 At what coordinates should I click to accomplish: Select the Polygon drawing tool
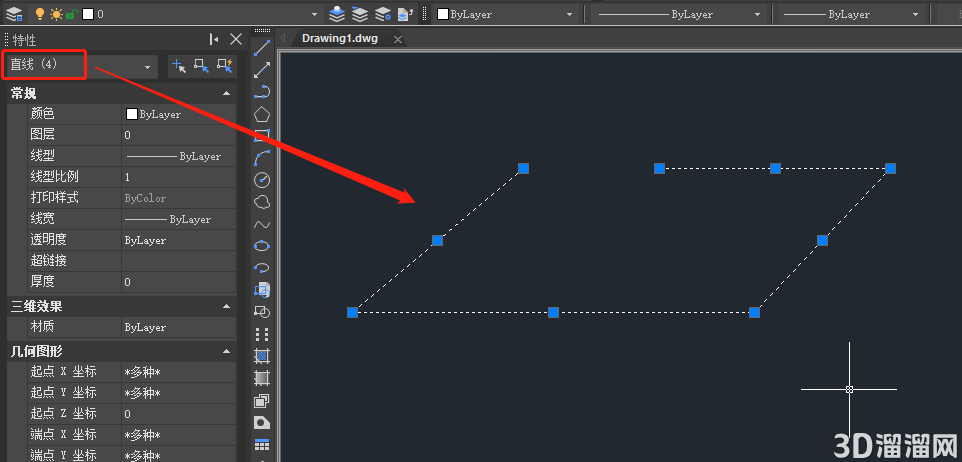point(262,114)
